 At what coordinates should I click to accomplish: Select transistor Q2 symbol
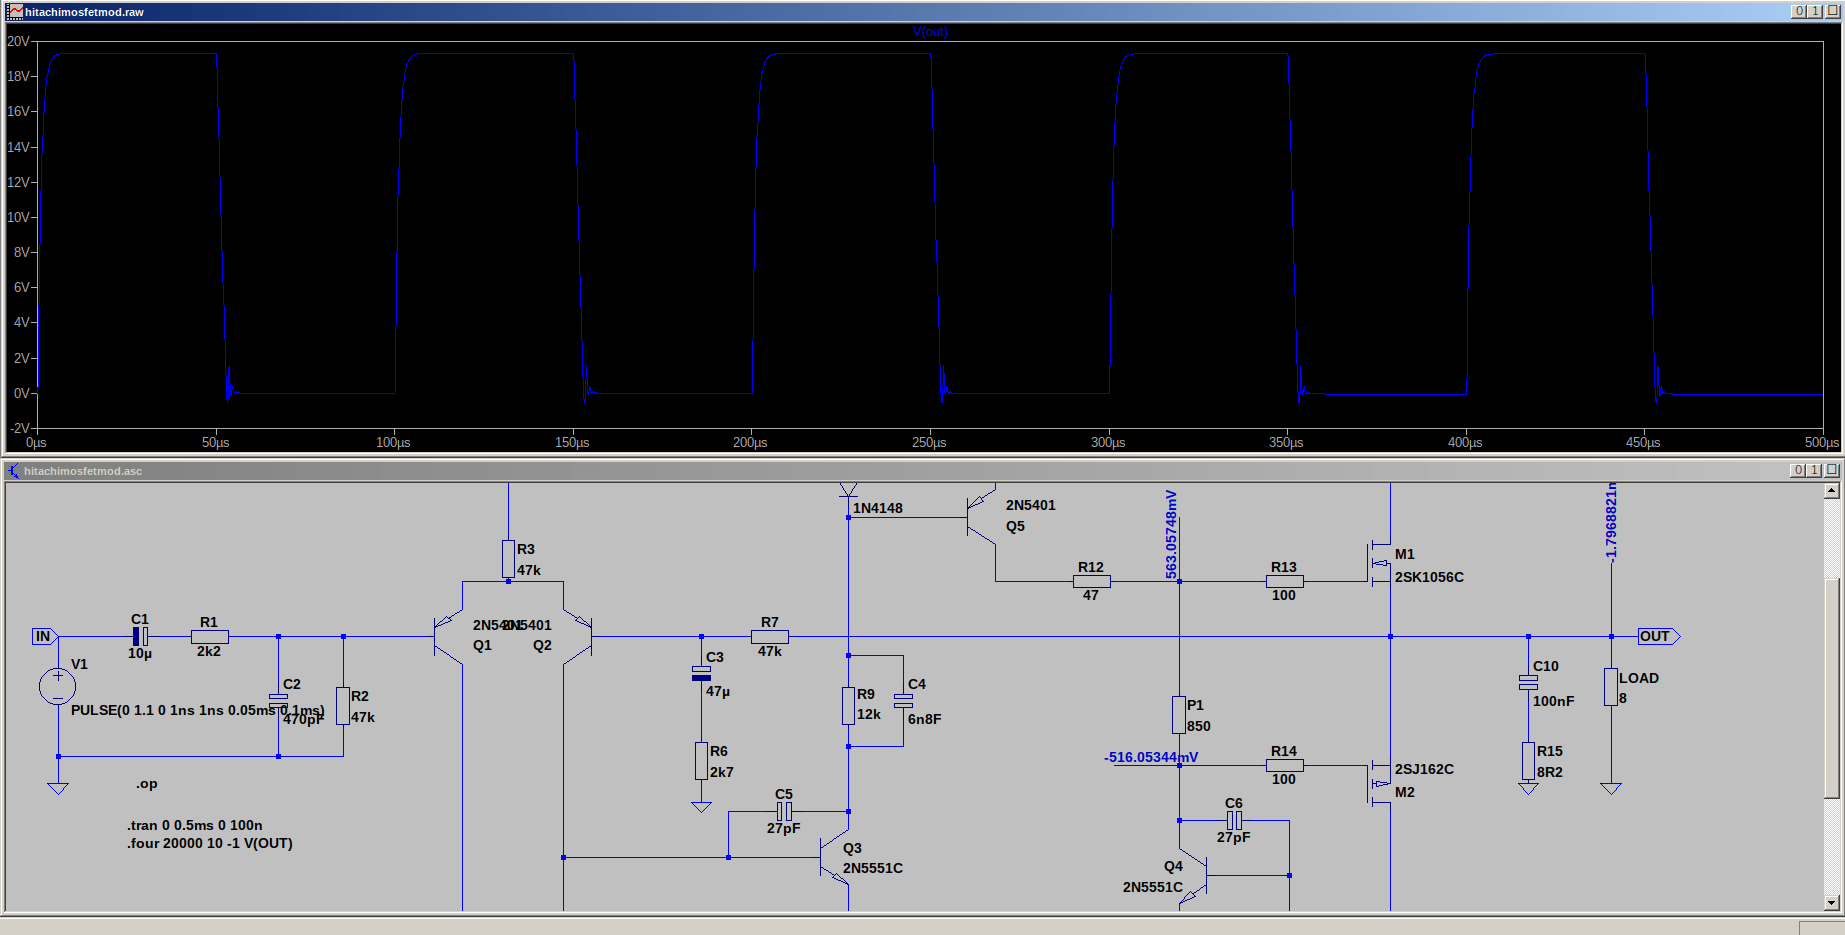(x=577, y=636)
